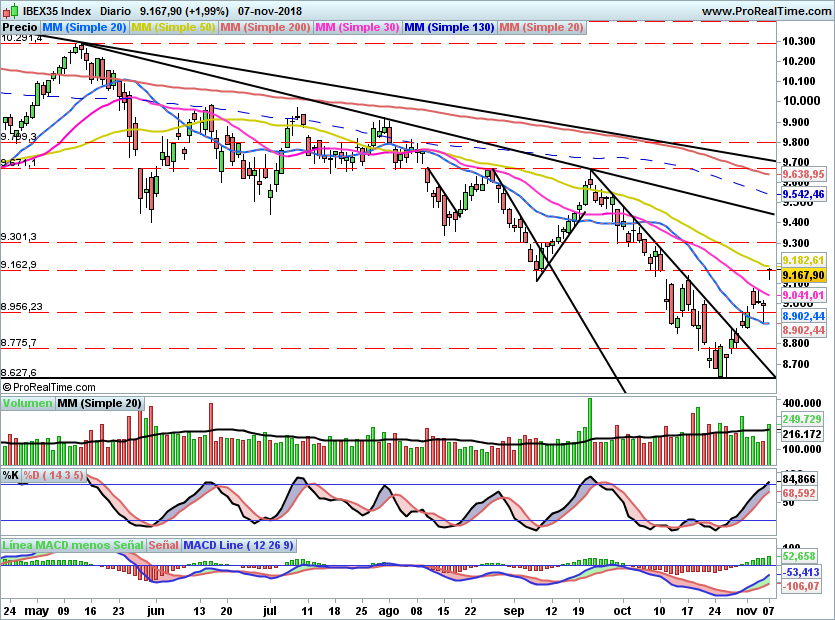Click the yellow current price tag 9.167,90
Viewport: 835px width, 620px height.
click(804, 275)
